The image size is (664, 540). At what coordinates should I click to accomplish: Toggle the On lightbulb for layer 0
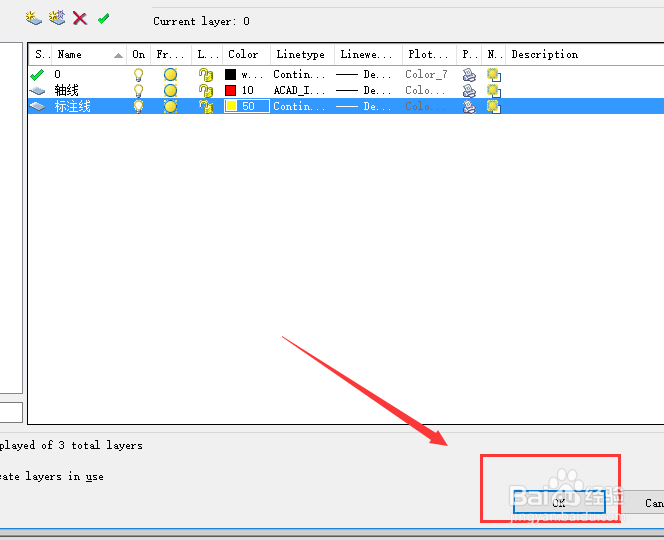(x=138, y=75)
